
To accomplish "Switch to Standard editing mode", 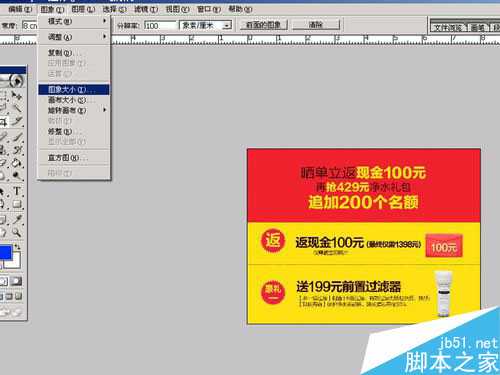I will 3,281.
